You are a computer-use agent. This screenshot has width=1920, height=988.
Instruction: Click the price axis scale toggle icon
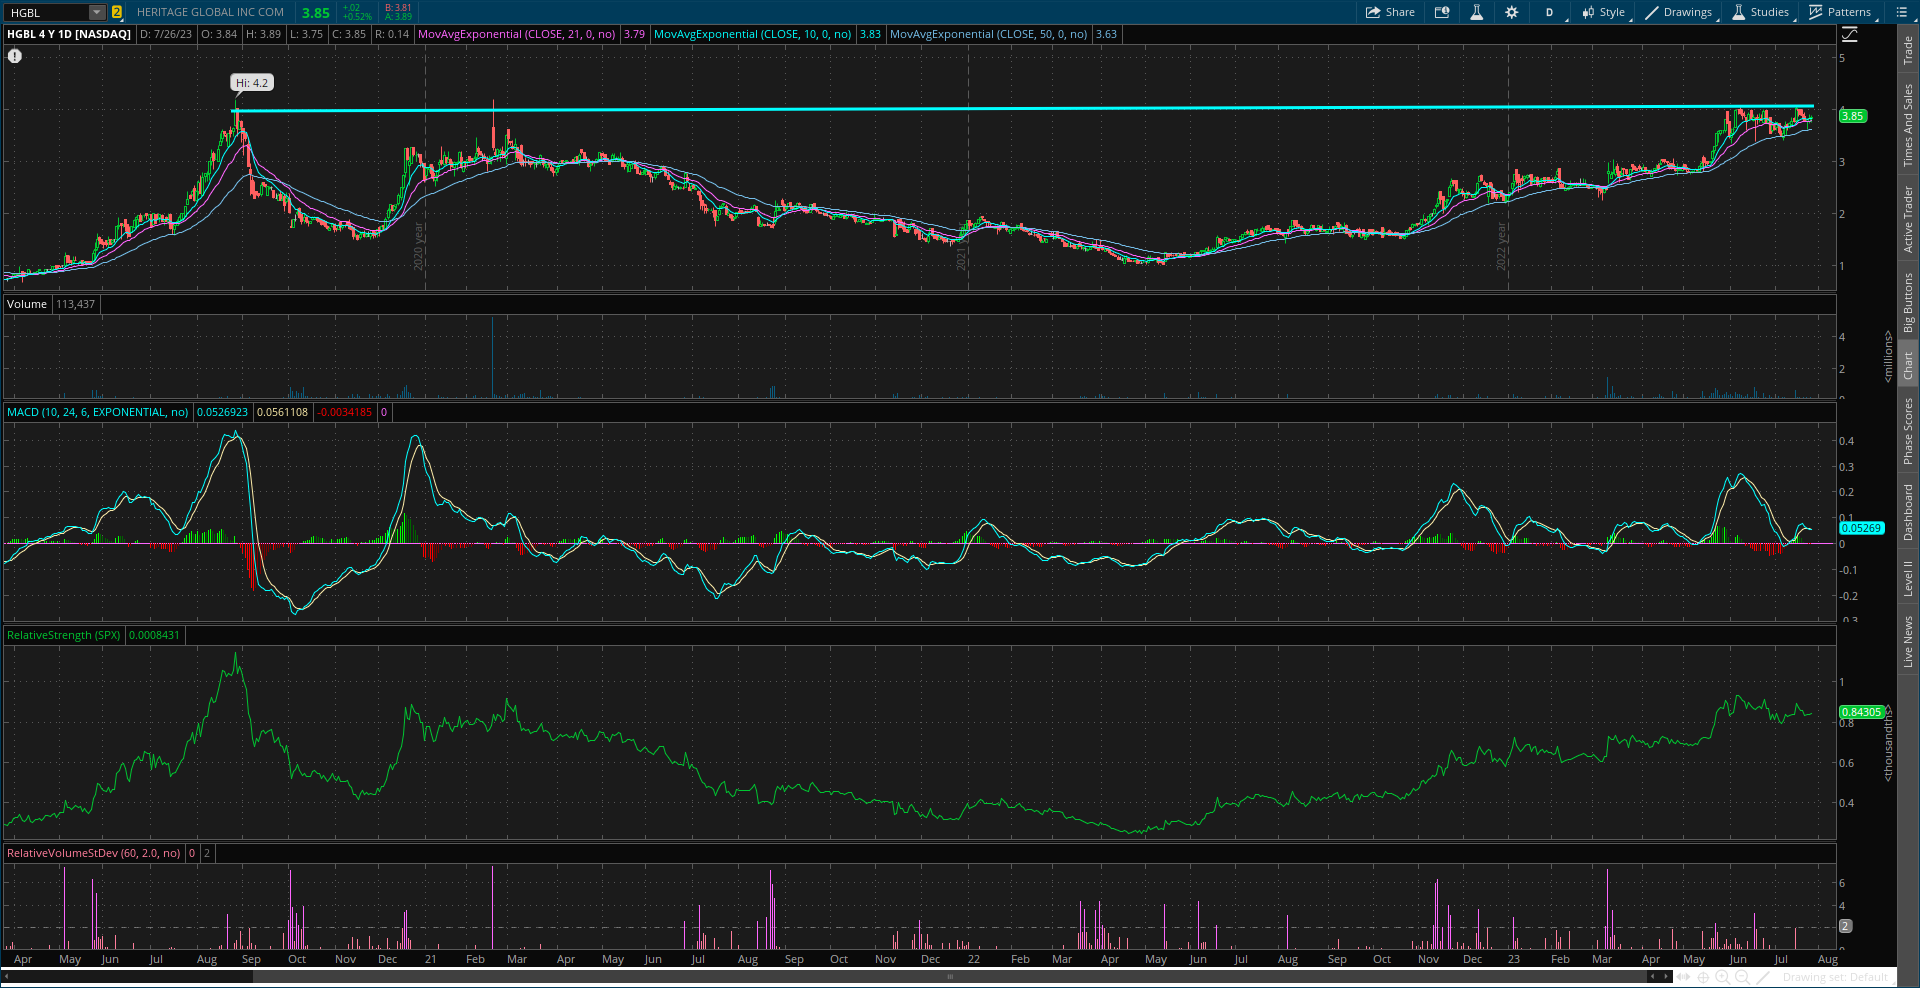tap(1850, 35)
